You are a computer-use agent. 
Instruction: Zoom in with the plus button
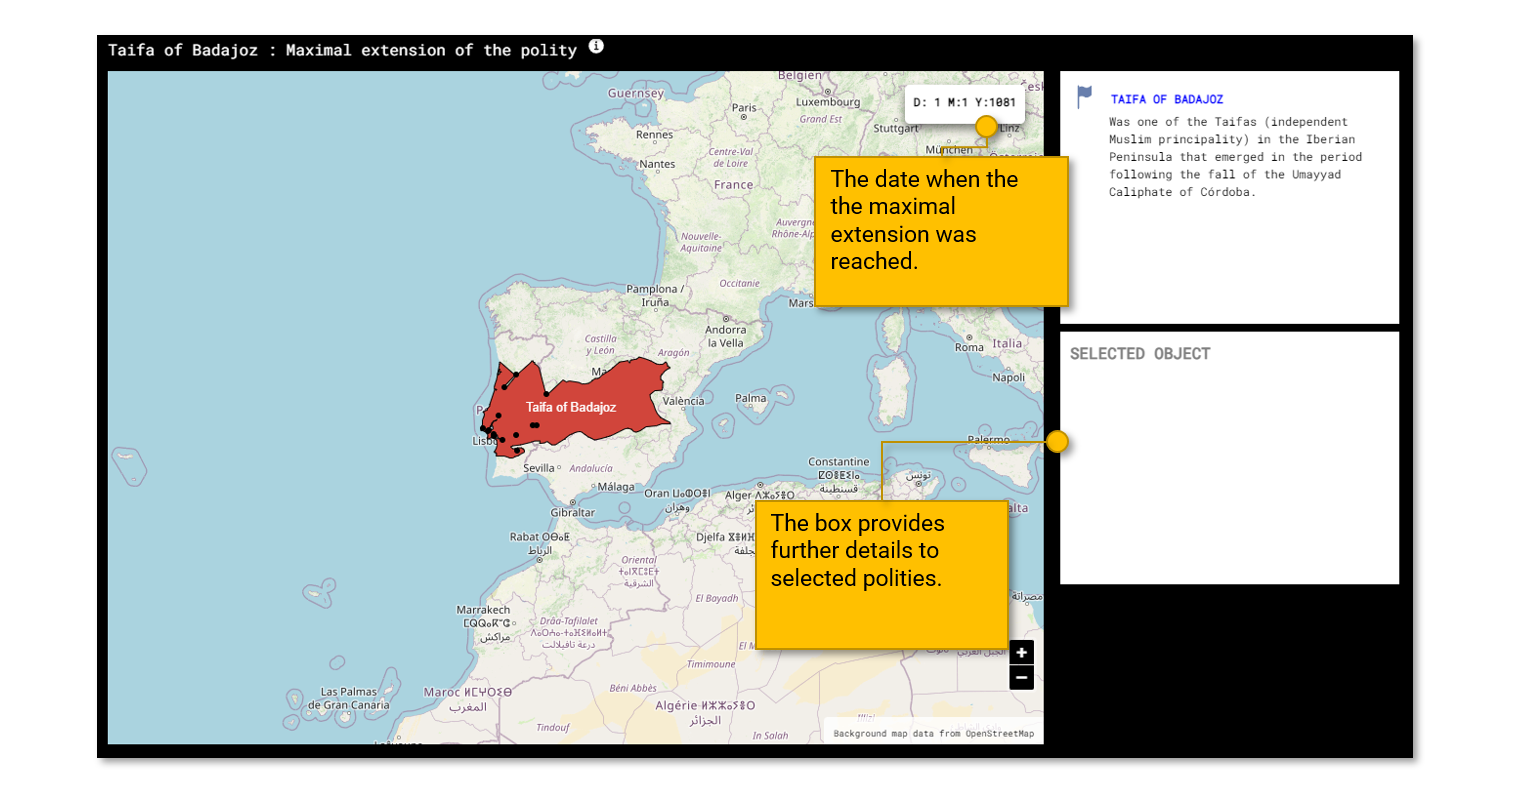pos(1021,653)
